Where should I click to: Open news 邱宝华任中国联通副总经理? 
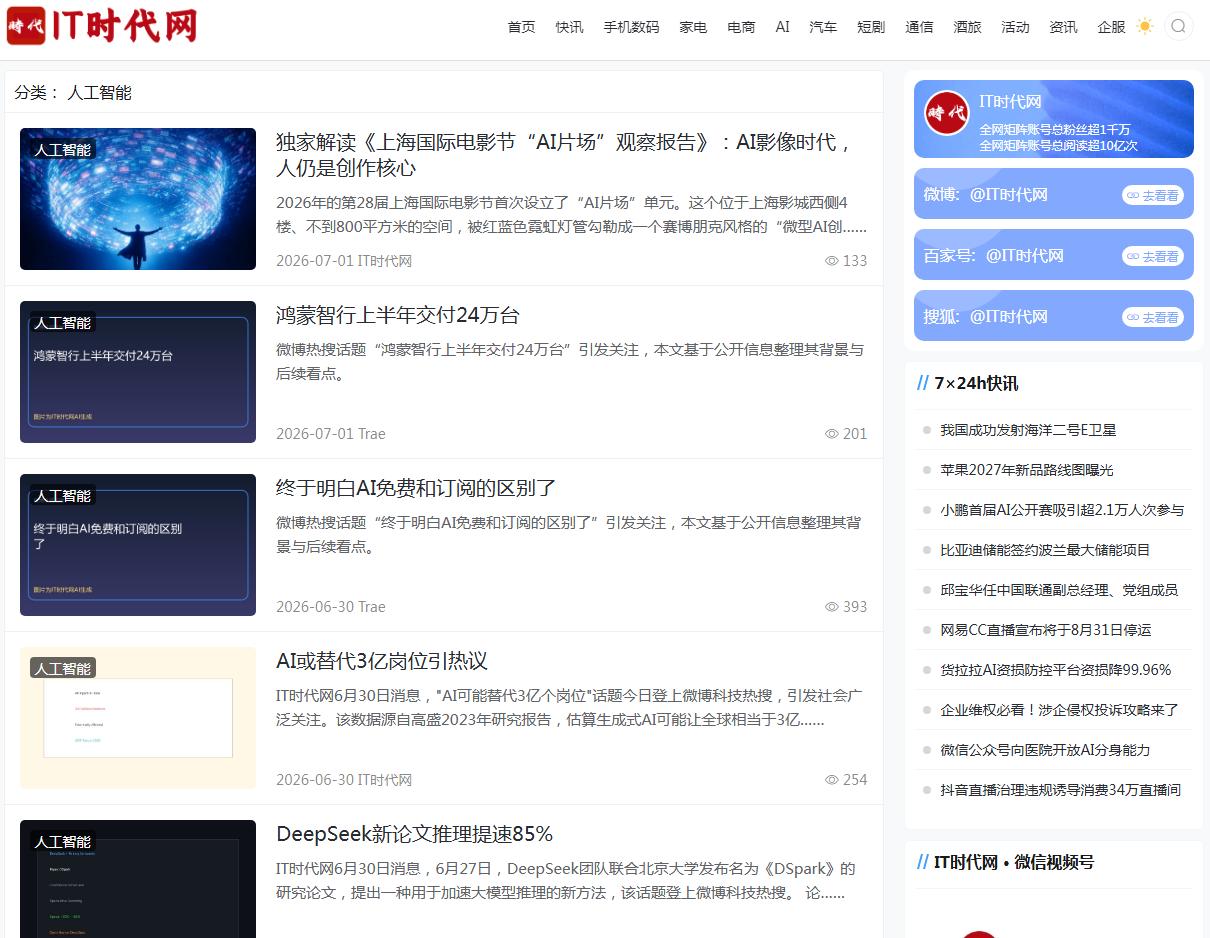pyautogui.click(x=1059, y=590)
